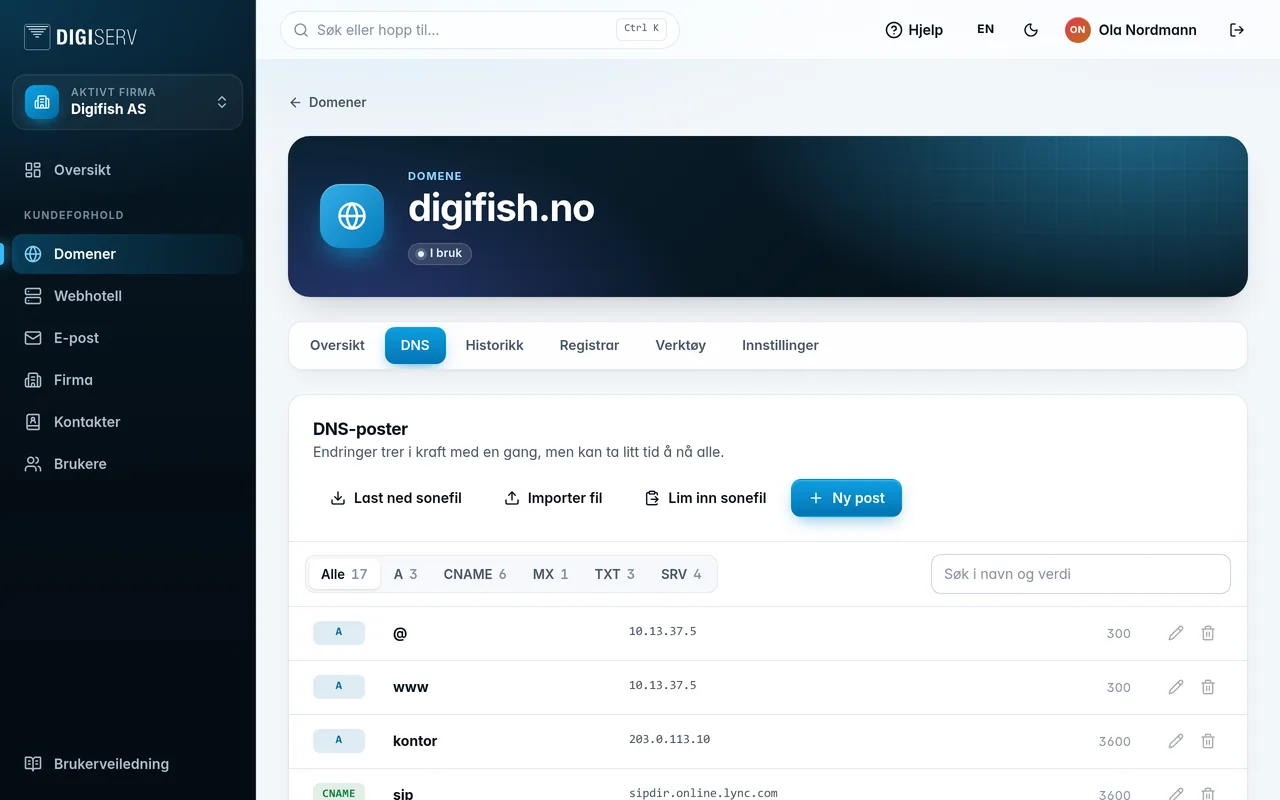
Task: Click Importer fil button
Action: (x=553, y=498)
